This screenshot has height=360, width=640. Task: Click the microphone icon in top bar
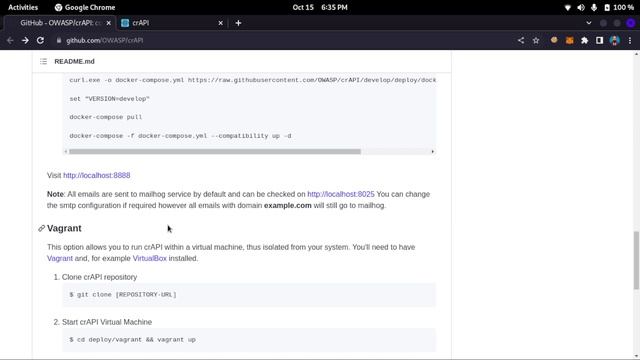(x=594, y=7)
